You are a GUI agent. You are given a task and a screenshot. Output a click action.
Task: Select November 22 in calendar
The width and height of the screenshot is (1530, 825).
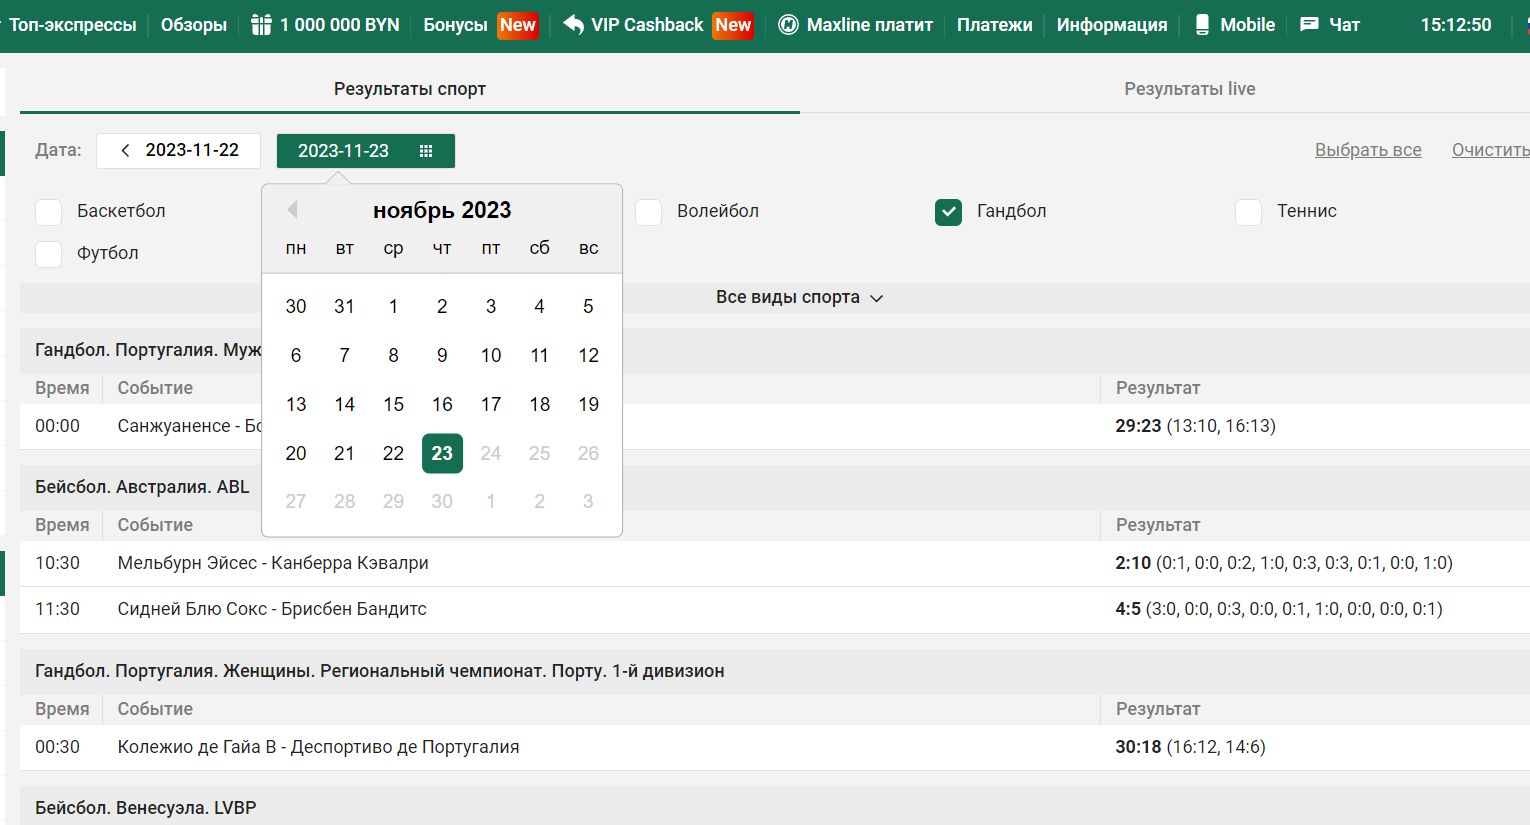(x=393, y=453)
